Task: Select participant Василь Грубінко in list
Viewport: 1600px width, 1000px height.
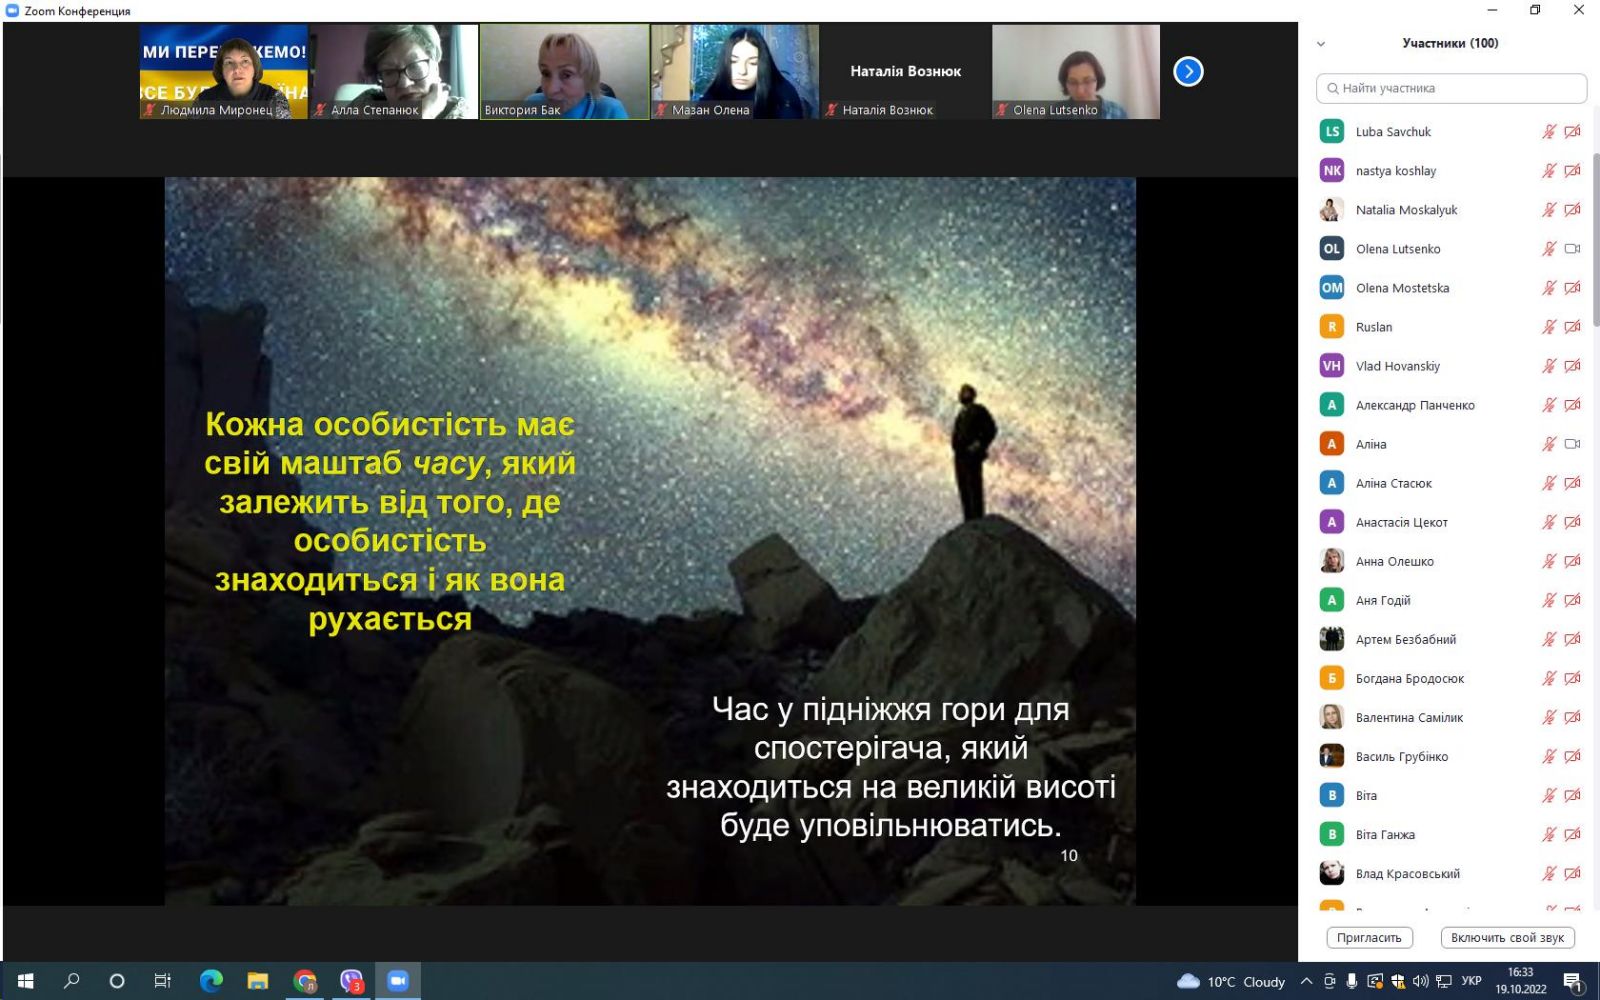Action: coord(1401,757)
